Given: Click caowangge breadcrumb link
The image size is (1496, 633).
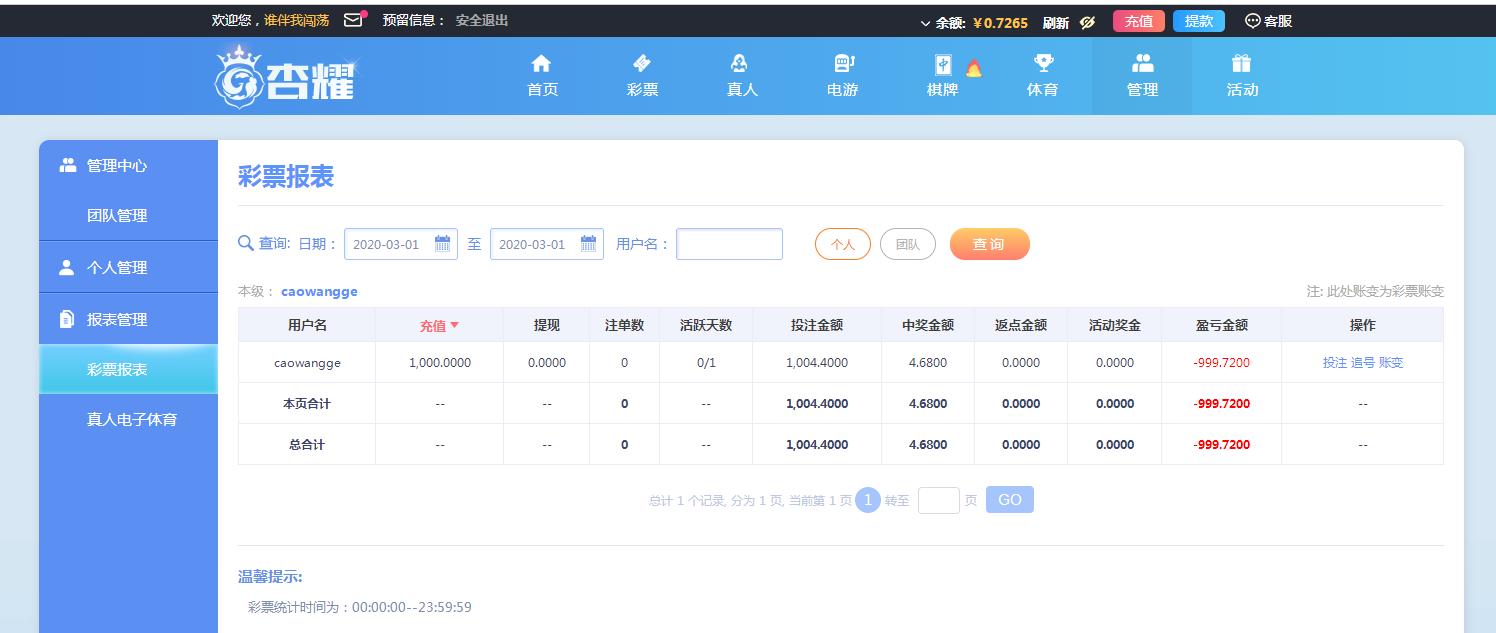Looking at the screenshot, I should point(319,292).
